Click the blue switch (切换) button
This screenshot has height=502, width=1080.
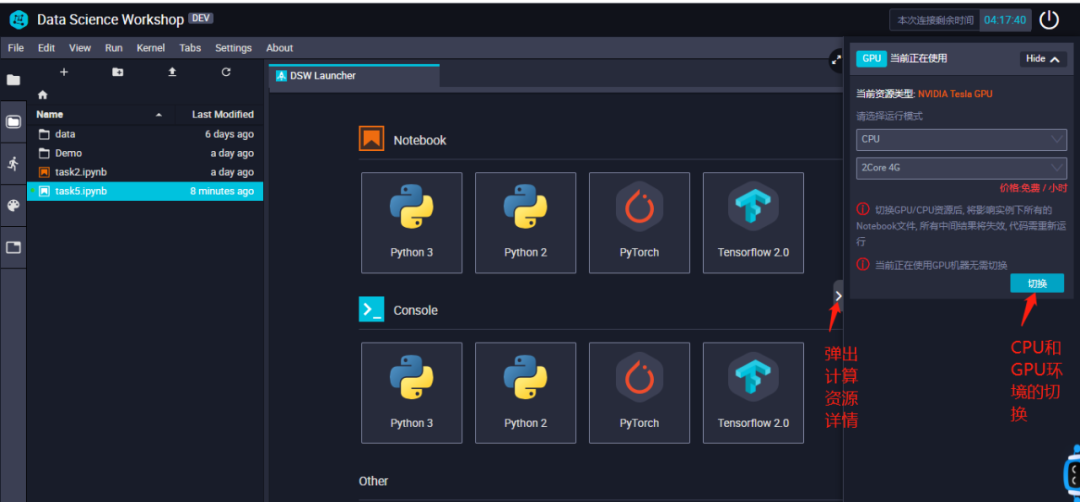click(x=1037, y=283)
